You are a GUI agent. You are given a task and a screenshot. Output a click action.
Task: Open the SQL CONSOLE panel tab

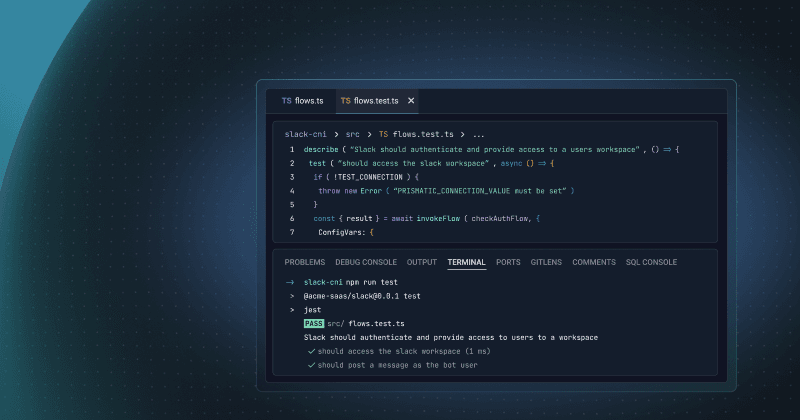tap(652, 262)
